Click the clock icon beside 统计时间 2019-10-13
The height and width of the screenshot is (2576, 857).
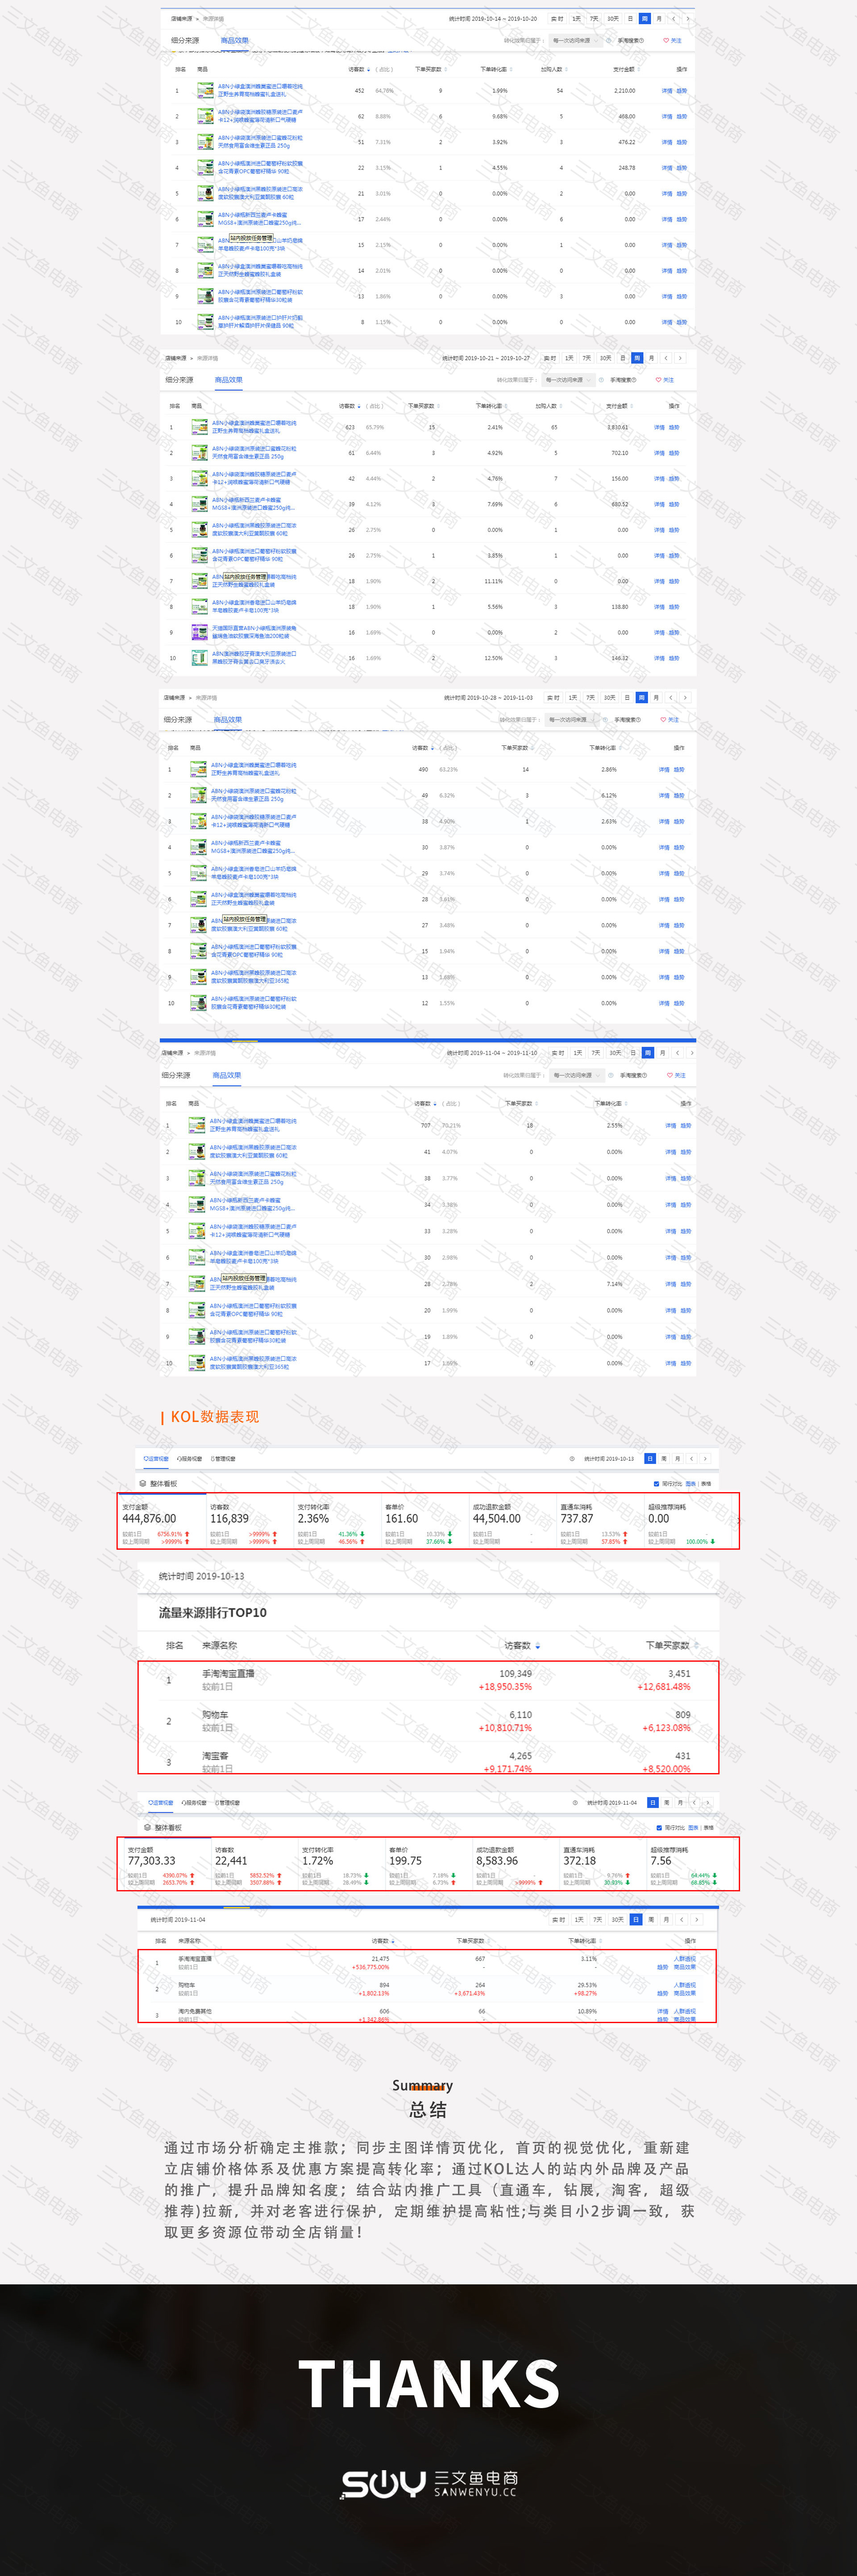pos(572,1459)
